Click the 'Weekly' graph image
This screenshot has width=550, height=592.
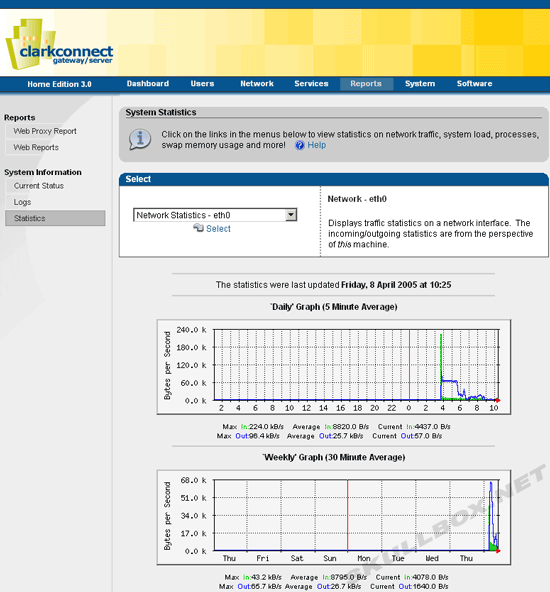[334, 518]
